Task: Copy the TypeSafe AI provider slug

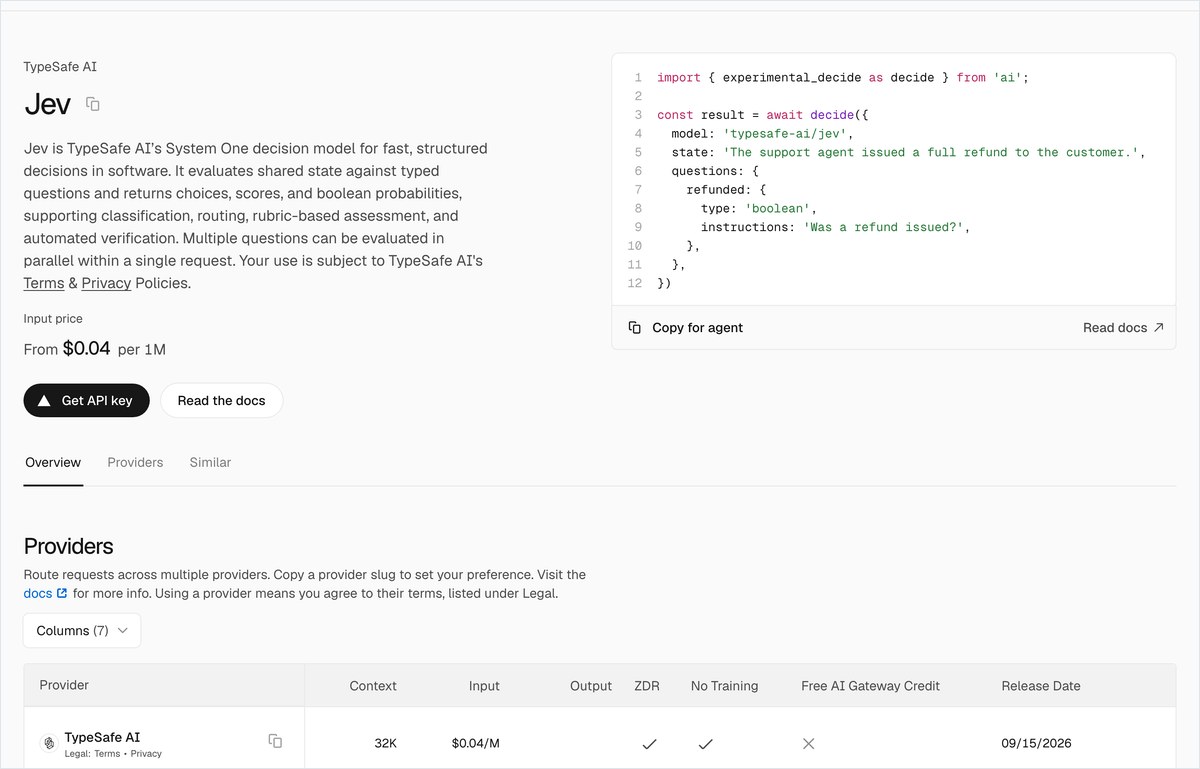Action: (275, 741)
